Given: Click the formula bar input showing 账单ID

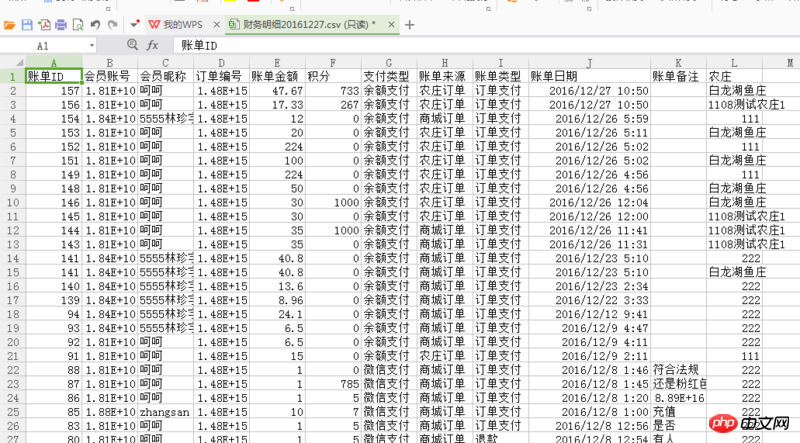Looking at the screenshot, I should pos(480,46).
